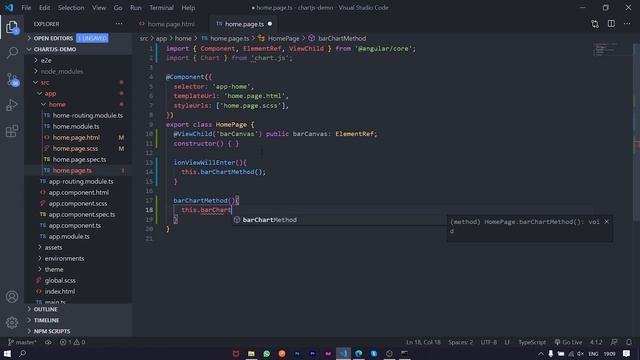Click the Open Changes icon in editor toolbar
The height and width of the screenshot is (360, 640).
(x=595, y=24)
